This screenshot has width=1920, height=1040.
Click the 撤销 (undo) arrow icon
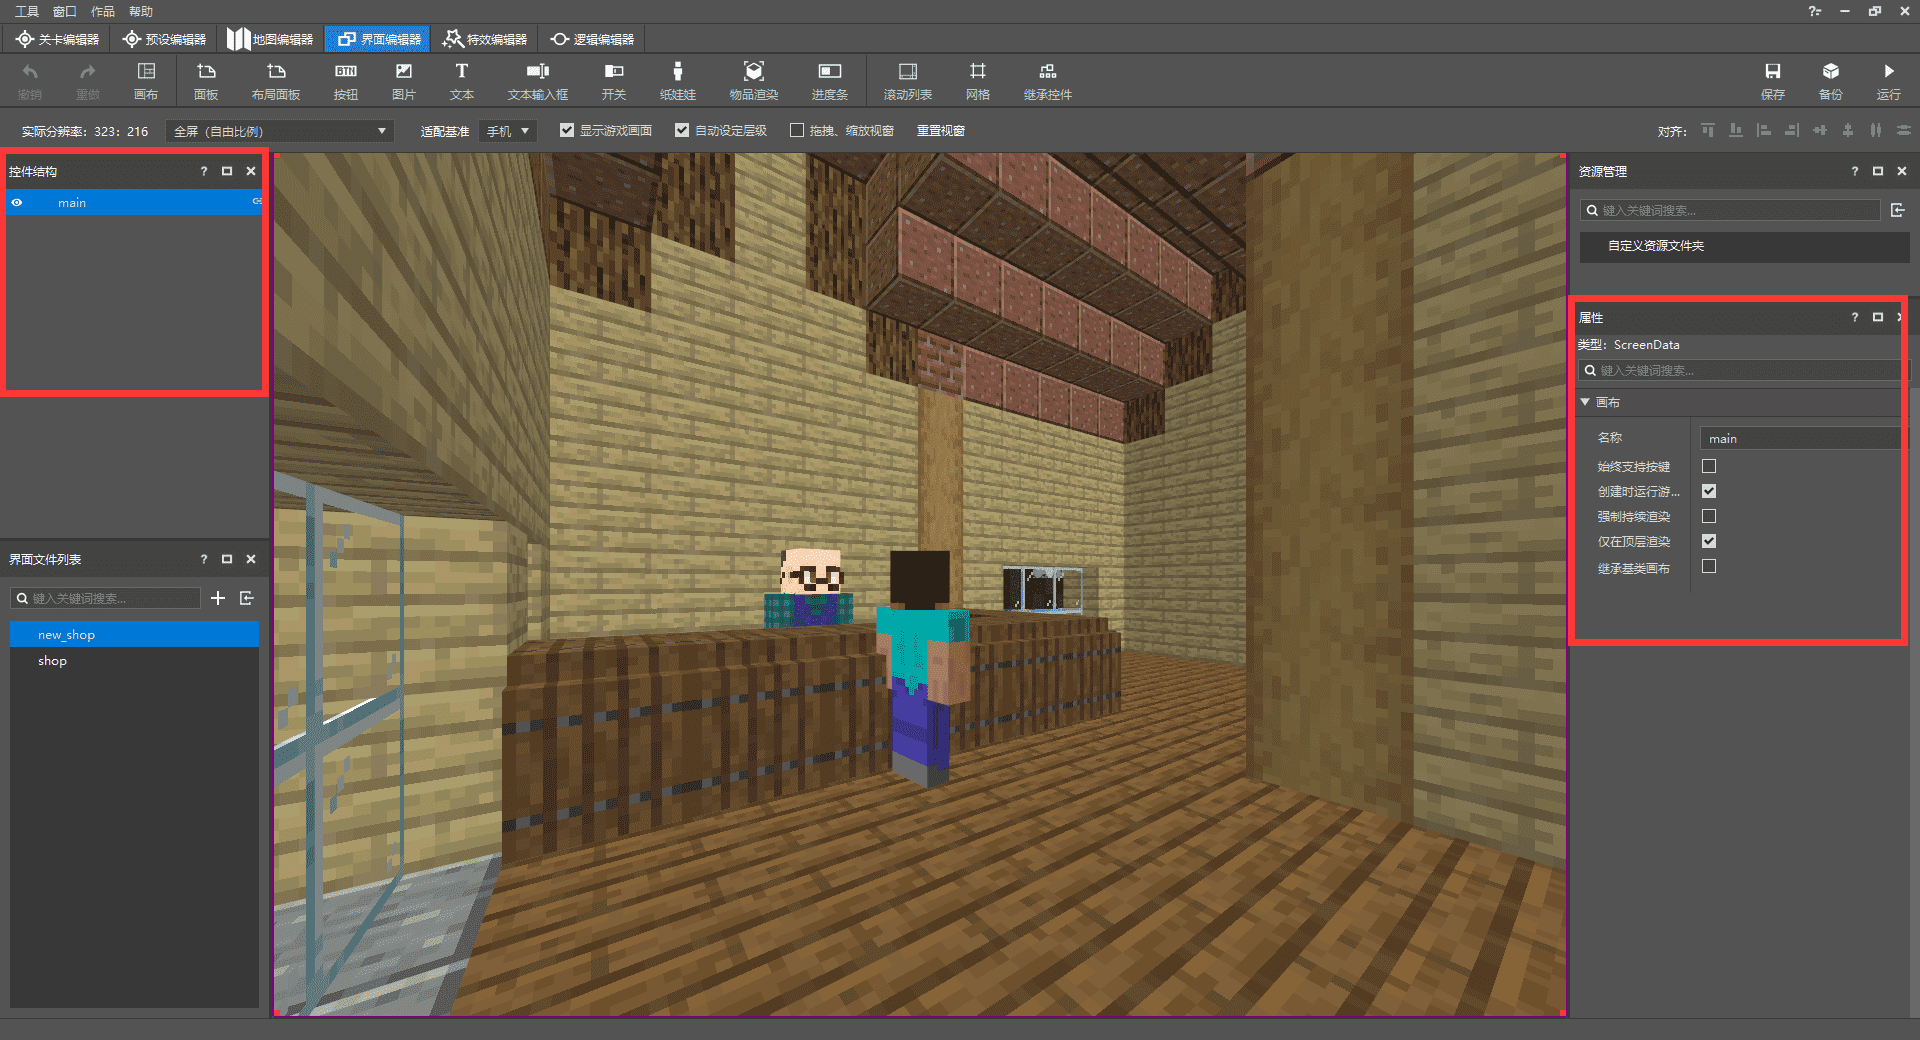click(x=30, y=72)
